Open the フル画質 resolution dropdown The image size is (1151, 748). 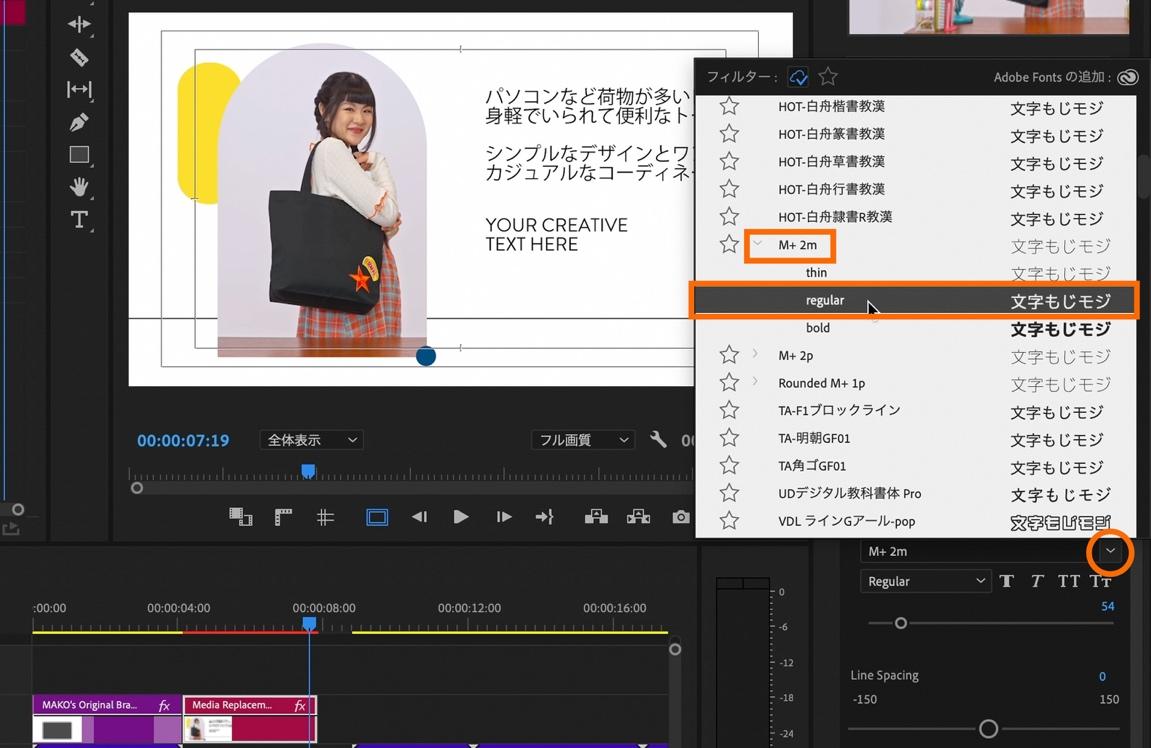click(584, 440)
